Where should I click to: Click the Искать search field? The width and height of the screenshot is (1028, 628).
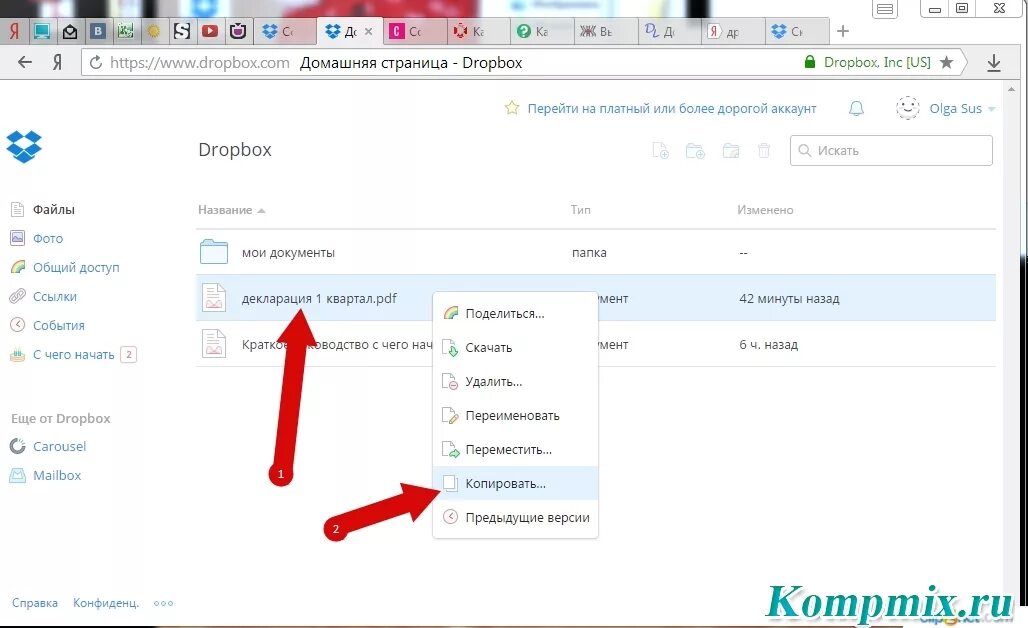point(891,151)
